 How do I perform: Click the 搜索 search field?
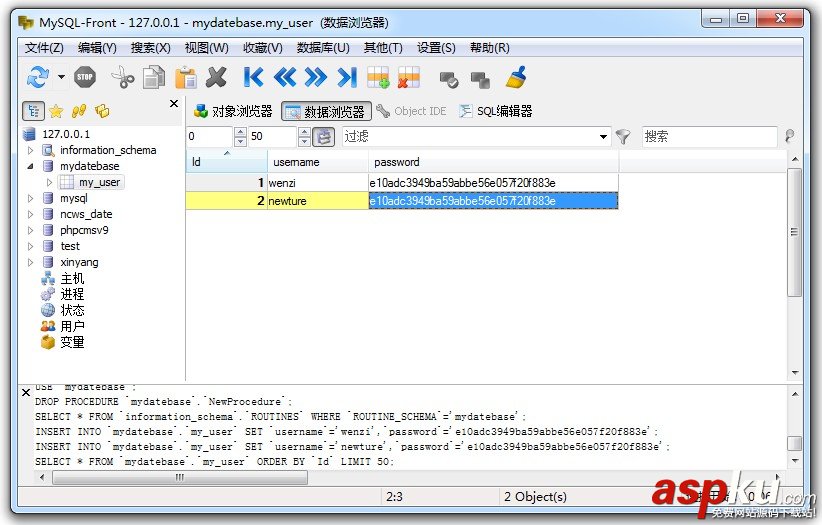click(x=709, y=137)
